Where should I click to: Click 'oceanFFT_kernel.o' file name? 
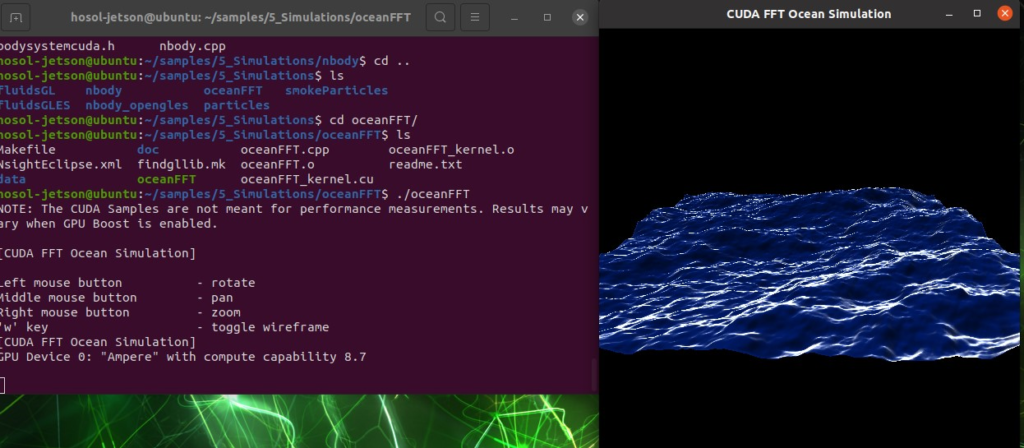(x=451, y=150)
